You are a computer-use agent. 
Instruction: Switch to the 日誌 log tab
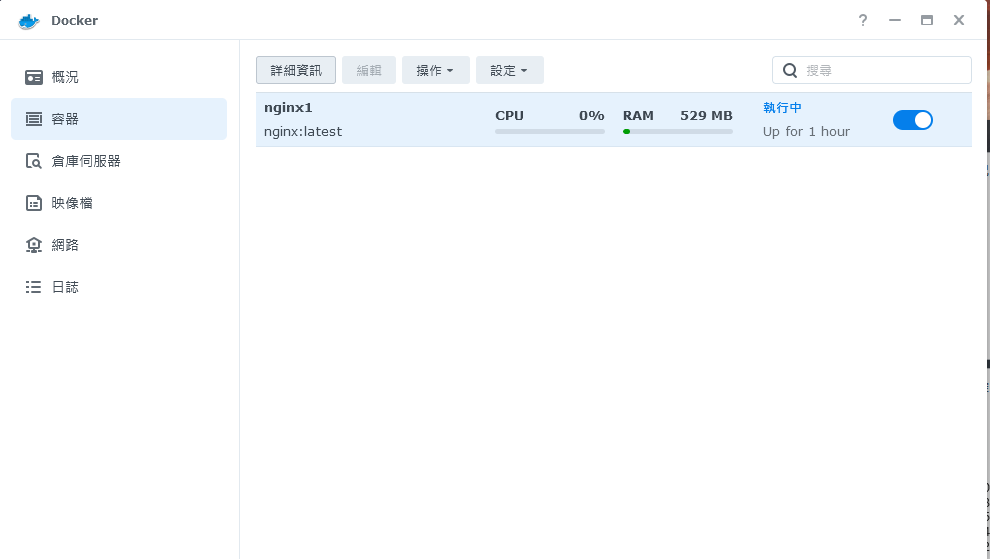pyautogui.click(x=119, y=287)
